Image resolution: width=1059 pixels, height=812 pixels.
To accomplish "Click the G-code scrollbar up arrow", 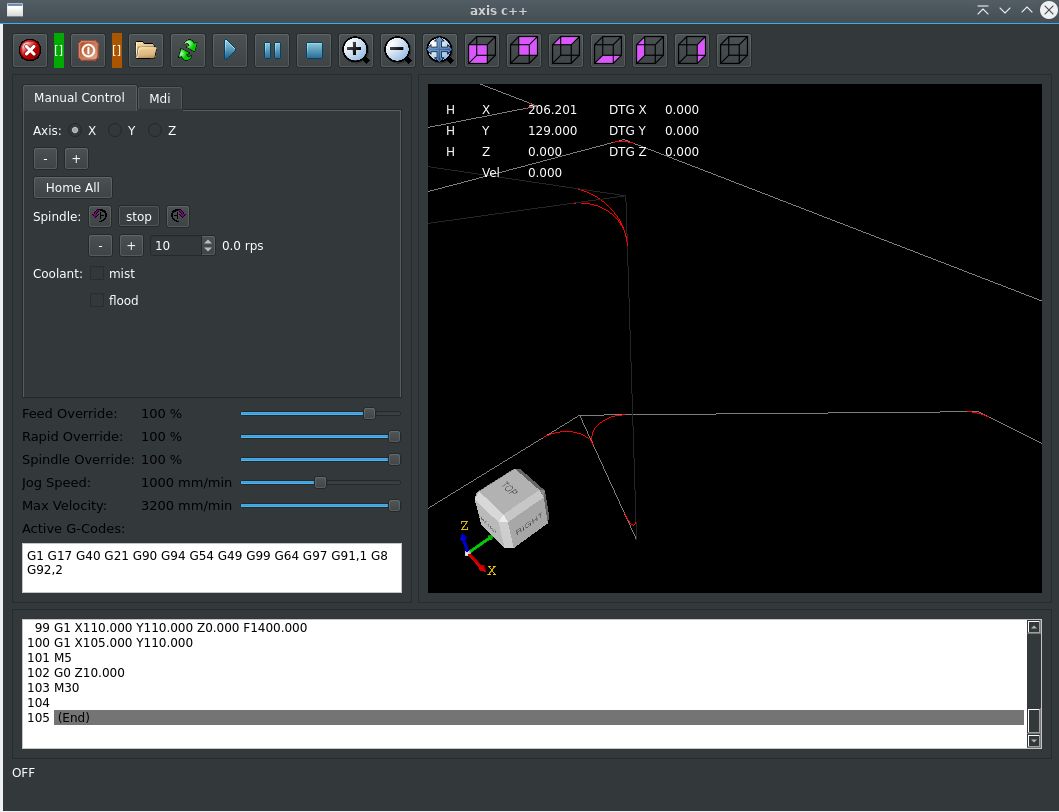I will (x=1033, y=627).
